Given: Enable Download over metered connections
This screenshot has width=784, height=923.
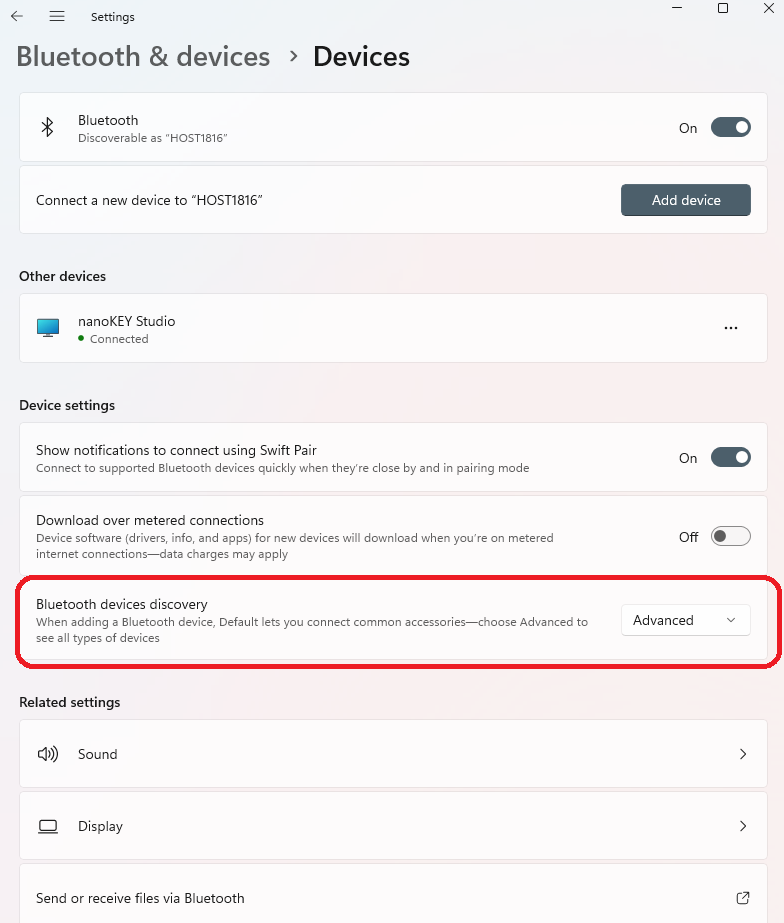Looking at the screenshot, I should (x=730, y=536).
